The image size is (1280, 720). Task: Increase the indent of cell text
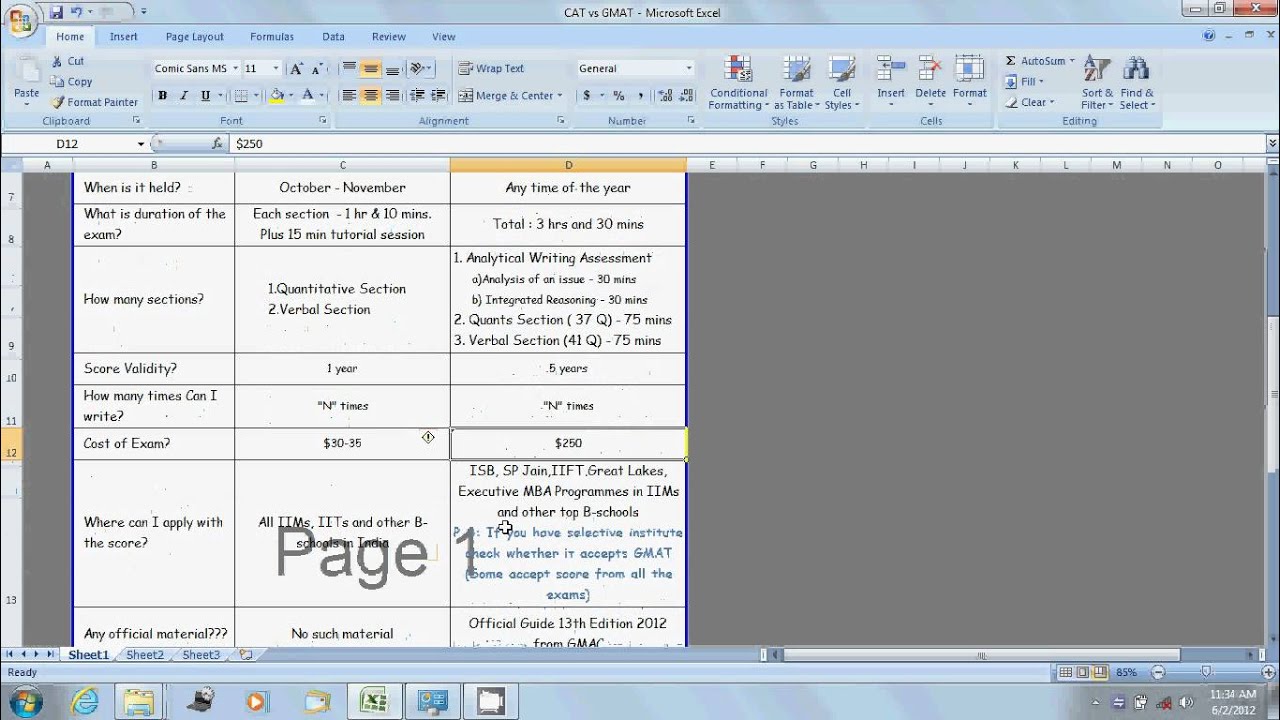click(x=439, y=96)
